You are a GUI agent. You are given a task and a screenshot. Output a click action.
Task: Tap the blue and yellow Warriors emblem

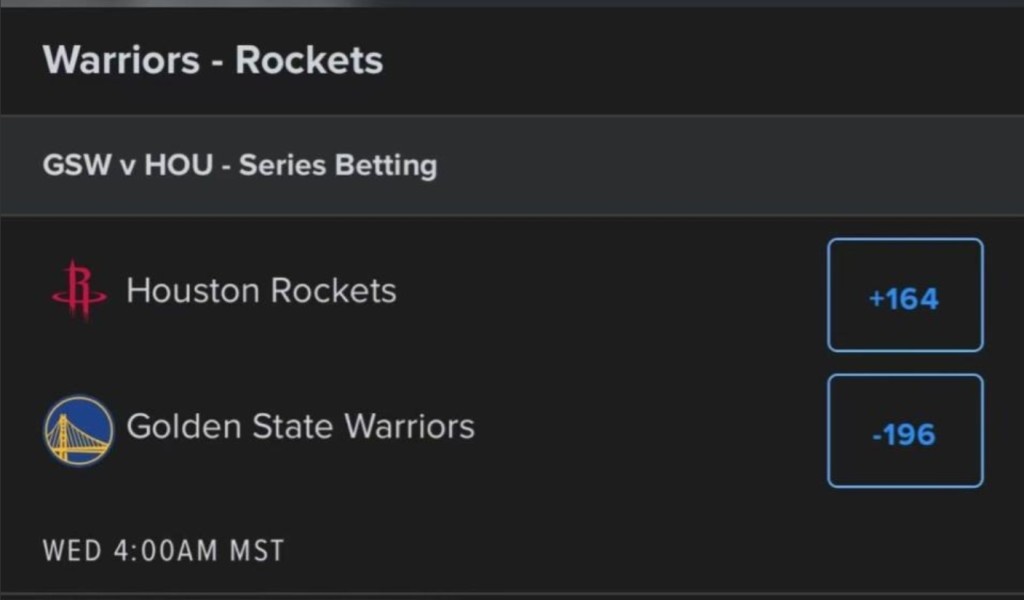click(x=78, y=430)
